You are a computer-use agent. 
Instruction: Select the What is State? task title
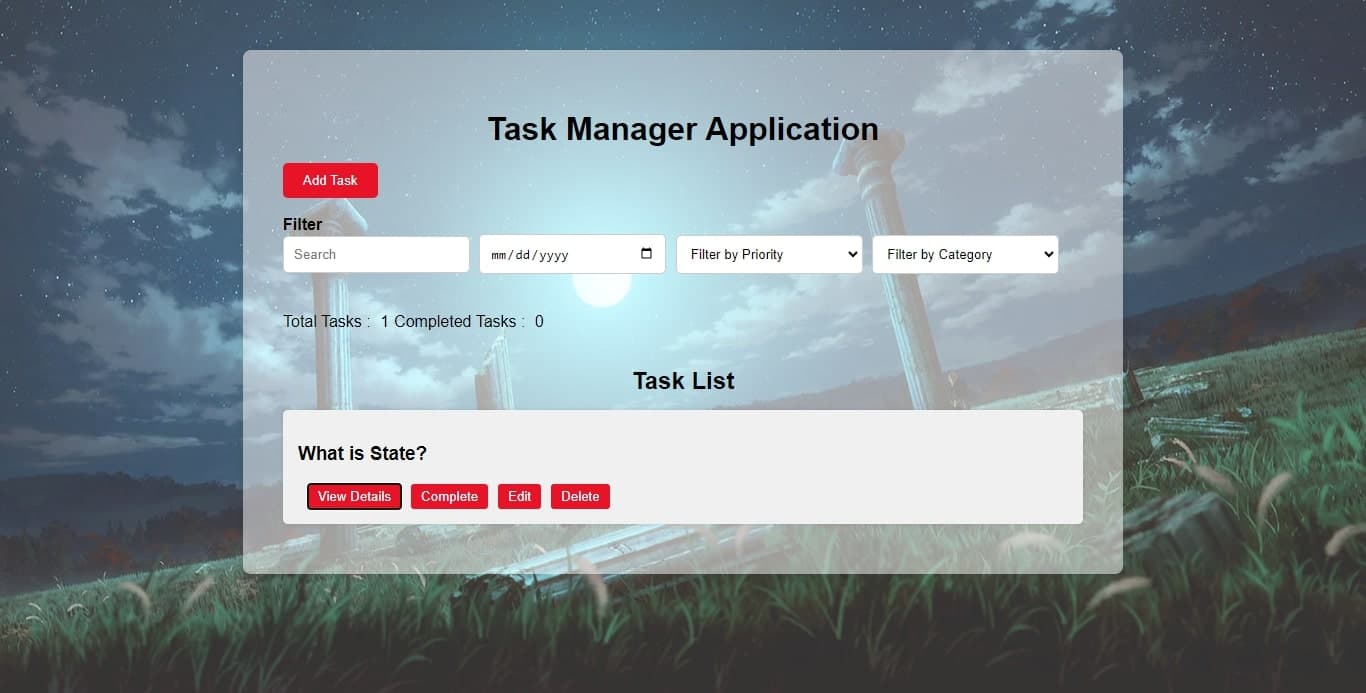point(362,453)
